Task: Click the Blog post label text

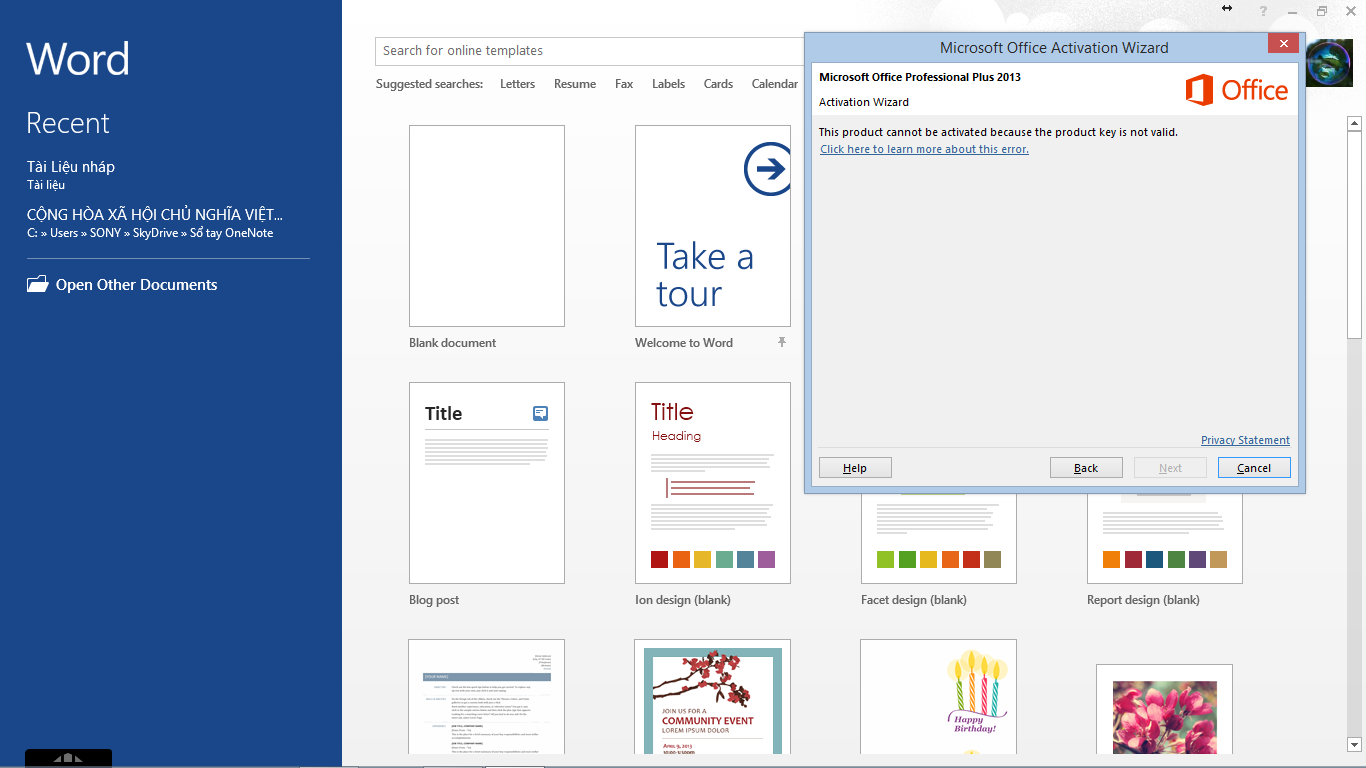Action: tap(434, 600)
